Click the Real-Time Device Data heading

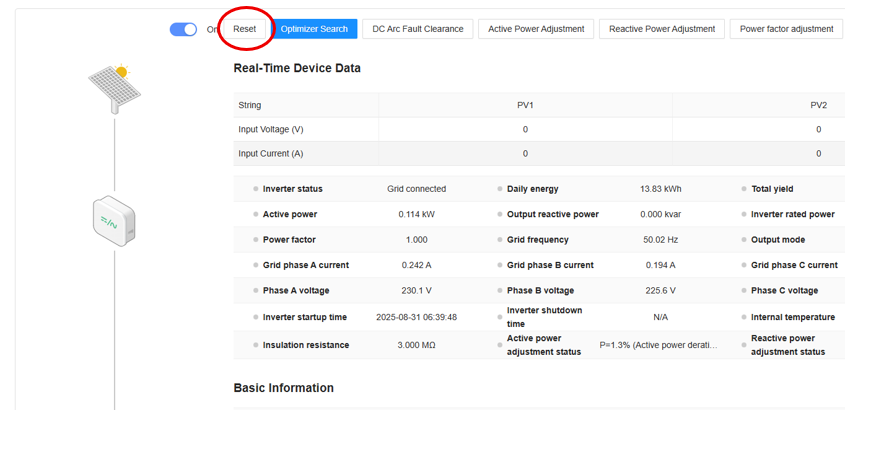[297, 68]
